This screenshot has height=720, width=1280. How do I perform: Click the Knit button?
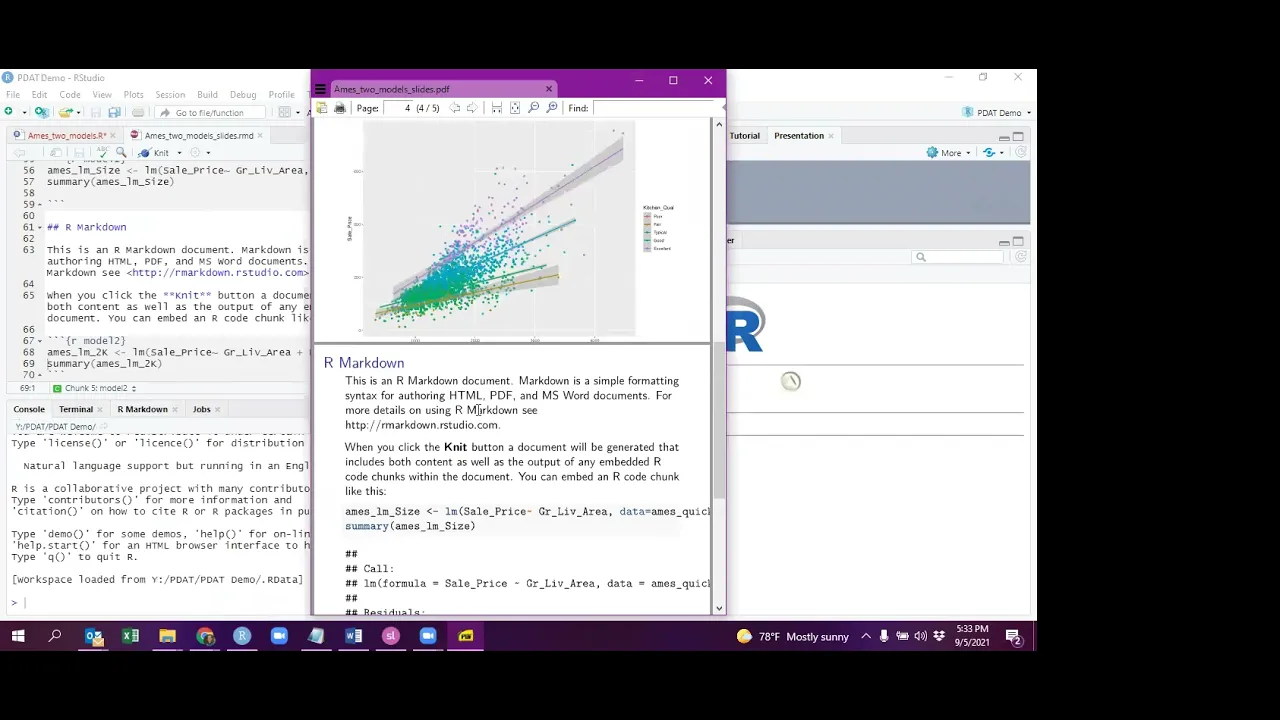(154, 153)
